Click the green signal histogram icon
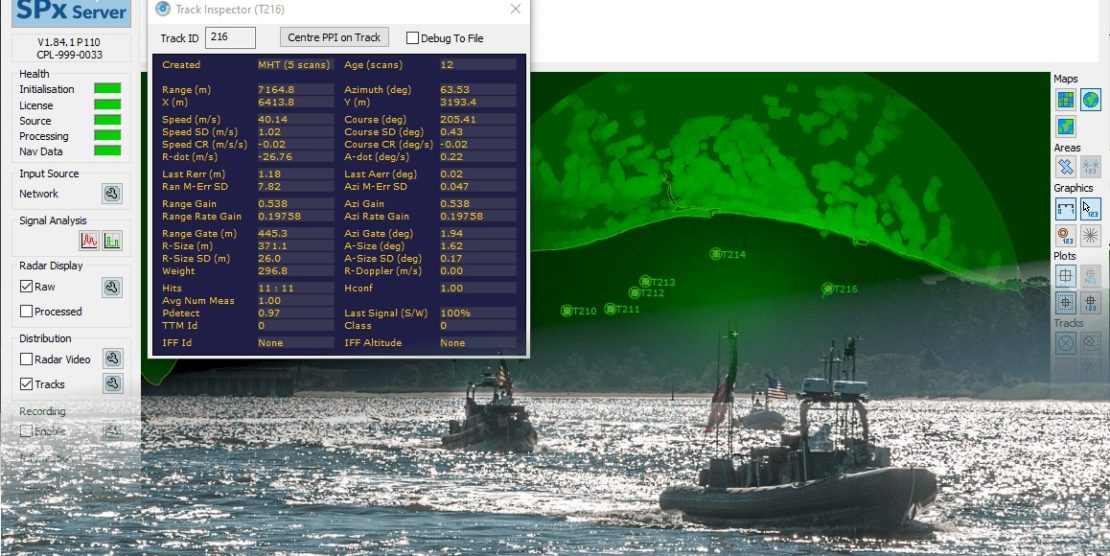1110x556 pixels. coord(112,241)
